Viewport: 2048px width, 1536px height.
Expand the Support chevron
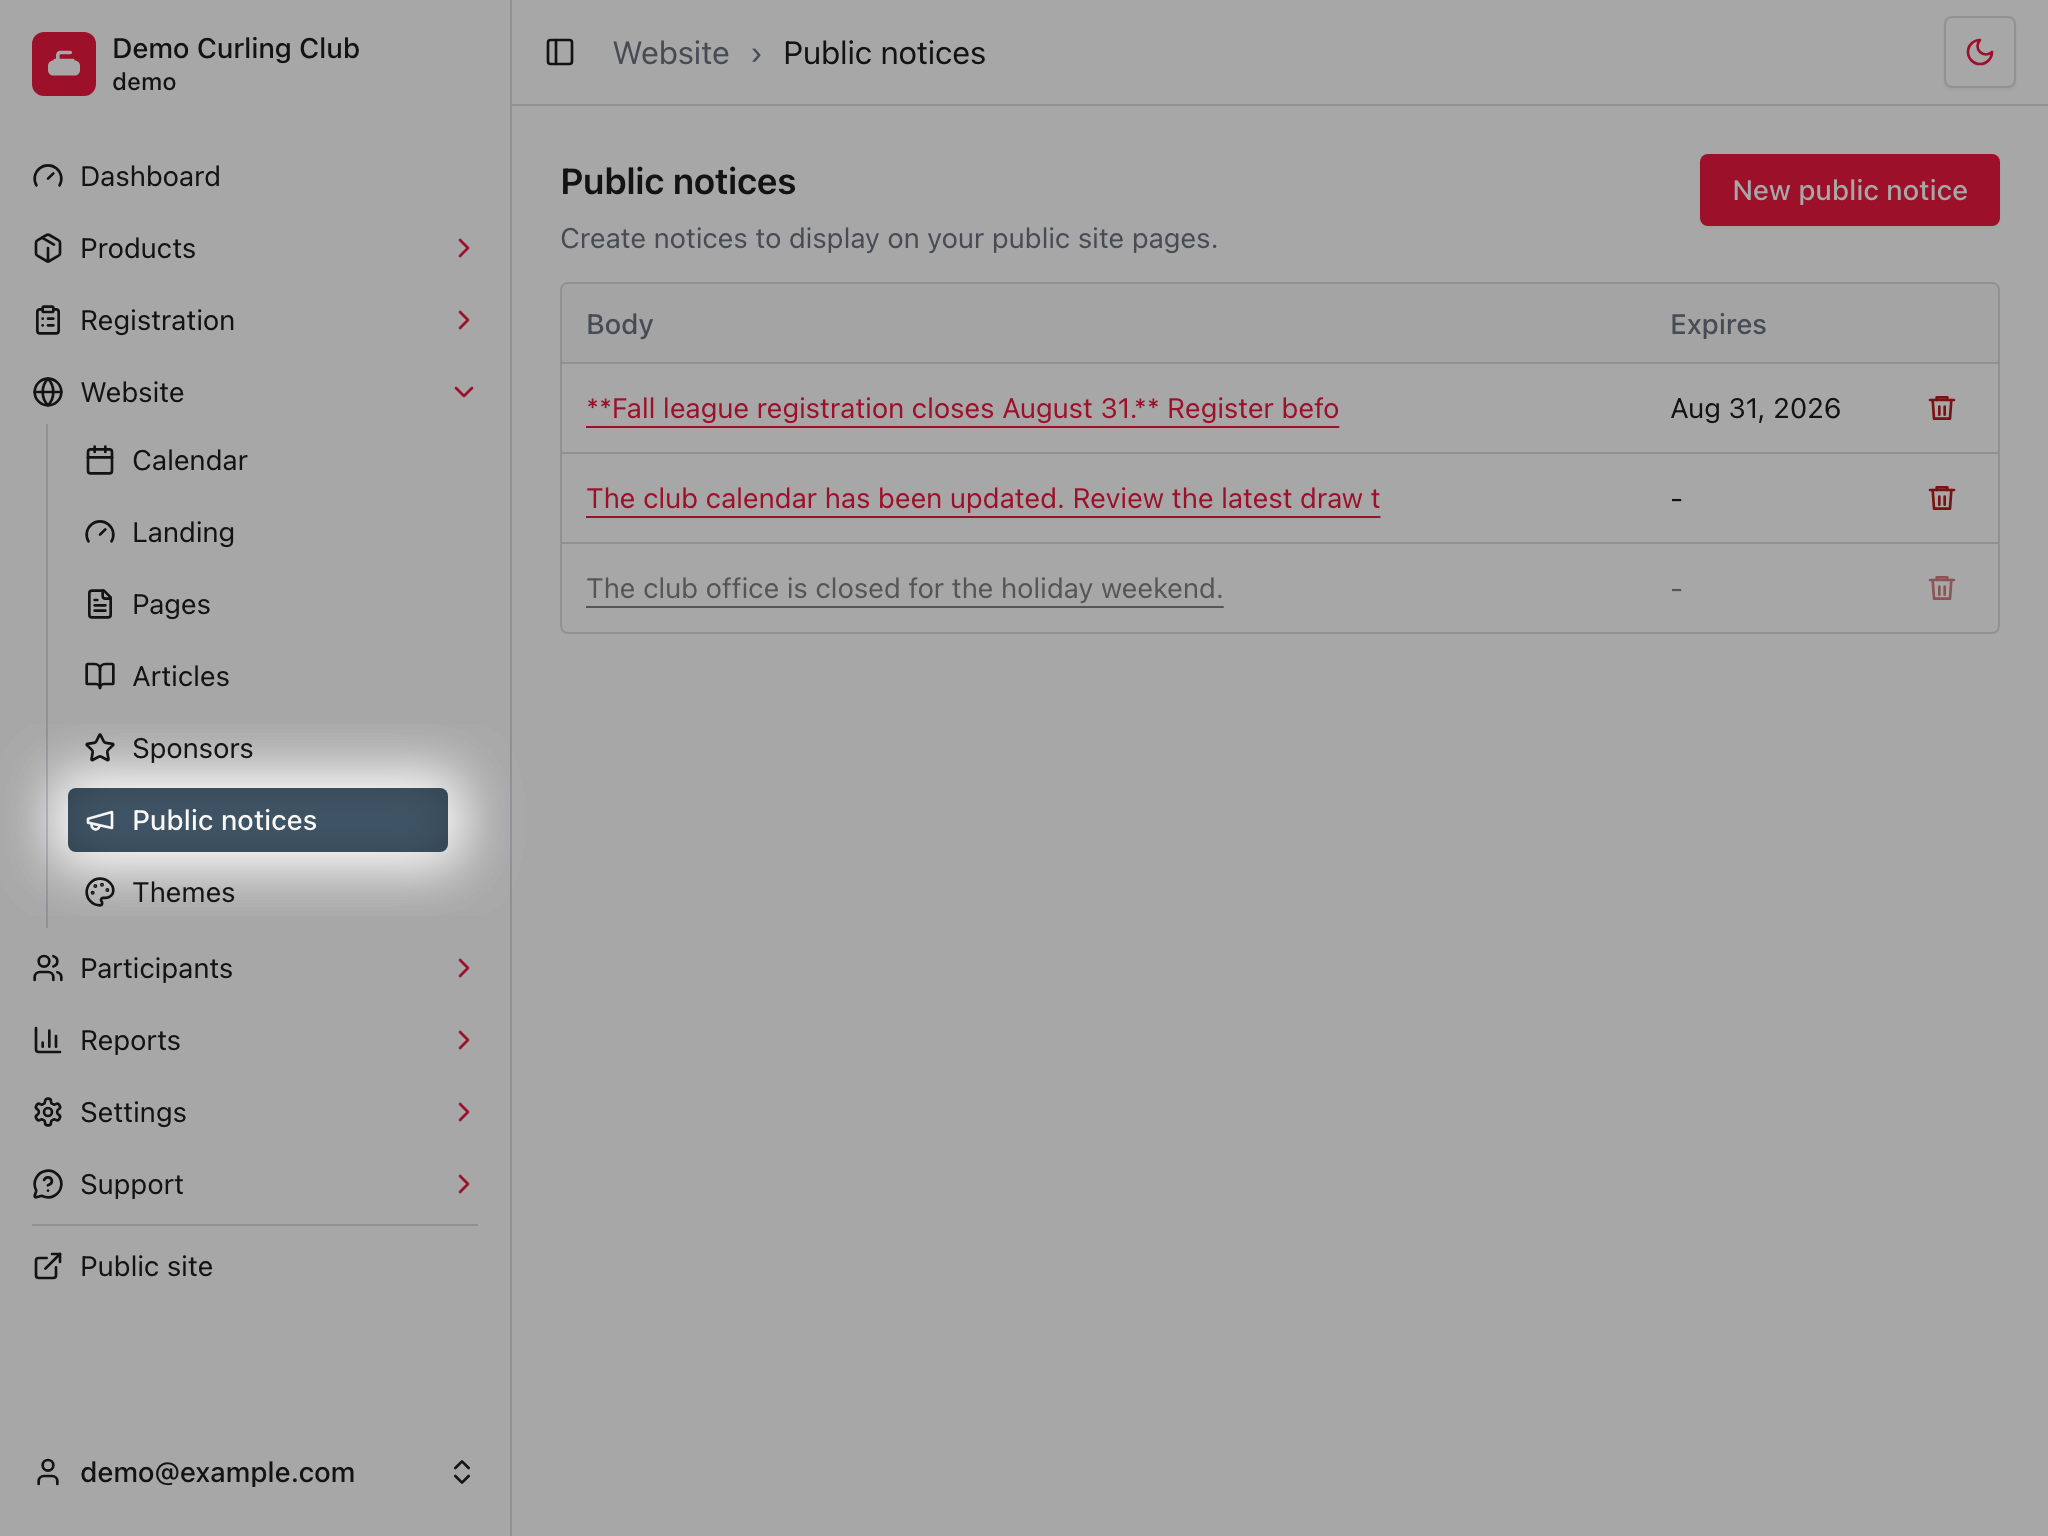point(463,1184)
